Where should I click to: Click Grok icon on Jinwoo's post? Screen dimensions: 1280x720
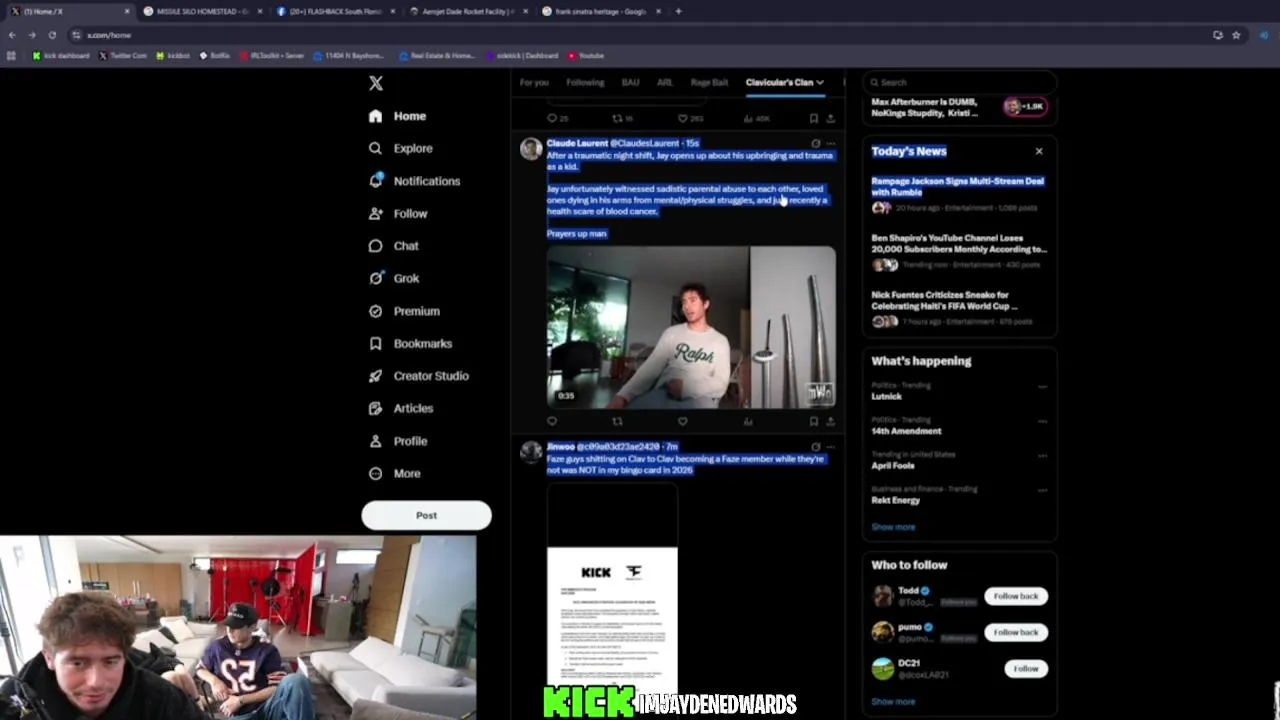click(x=815, y=447)
